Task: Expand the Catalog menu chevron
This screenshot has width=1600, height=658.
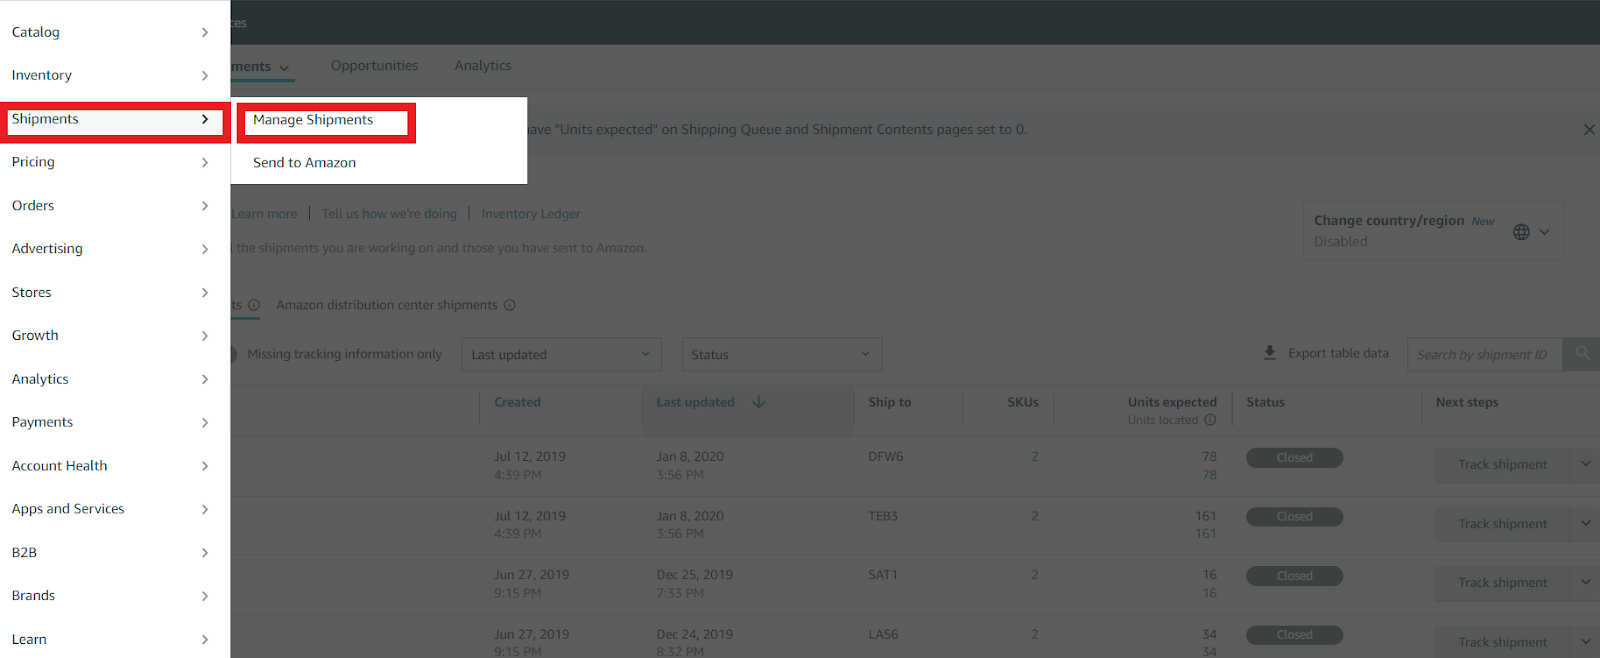Action: [x=204, y=32]
